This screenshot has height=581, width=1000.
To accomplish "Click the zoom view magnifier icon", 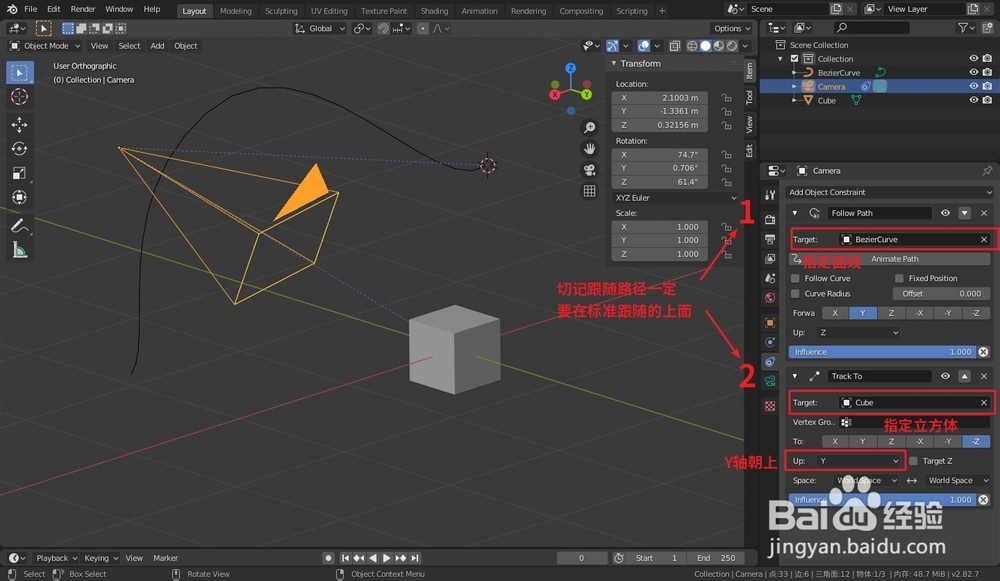I will pyautogui.click(x=590, y=128).
